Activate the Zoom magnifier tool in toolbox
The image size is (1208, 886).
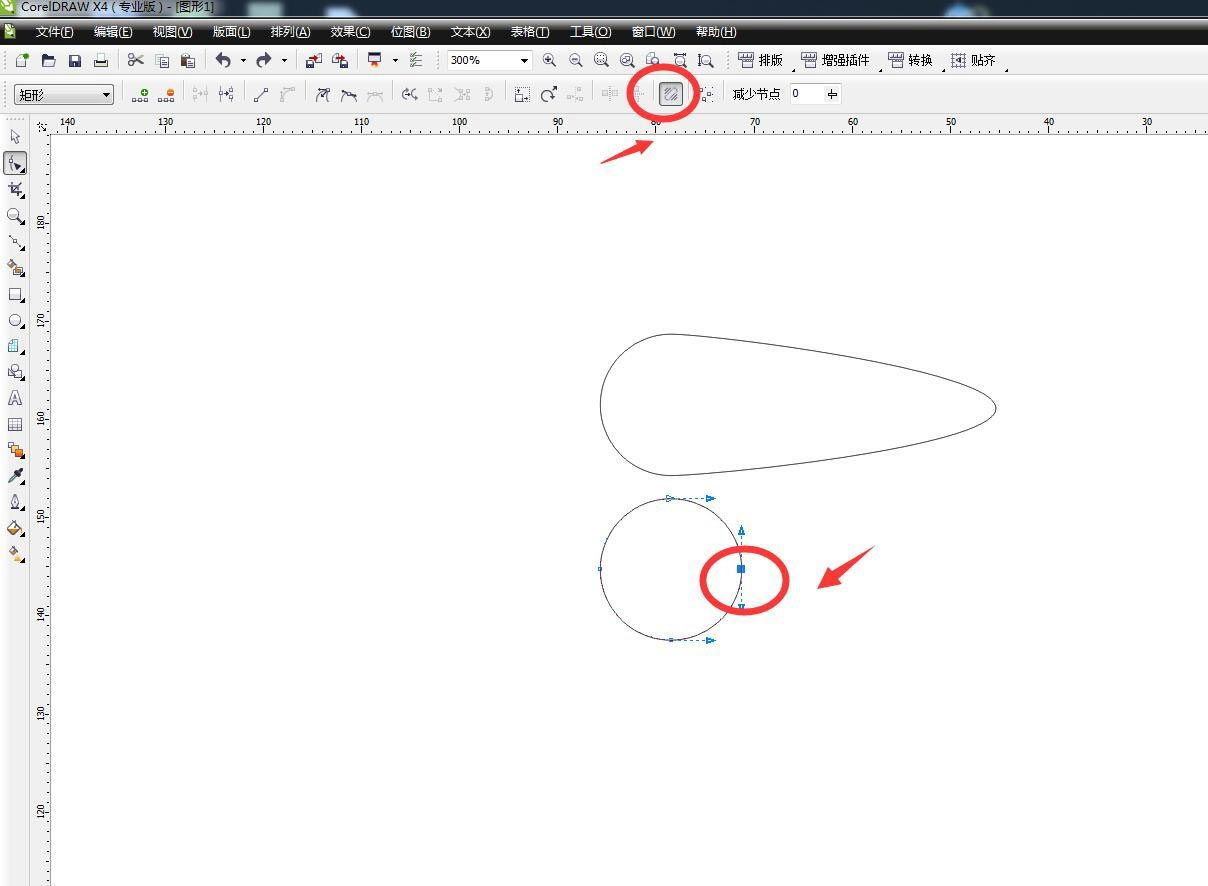coord(15,216)
